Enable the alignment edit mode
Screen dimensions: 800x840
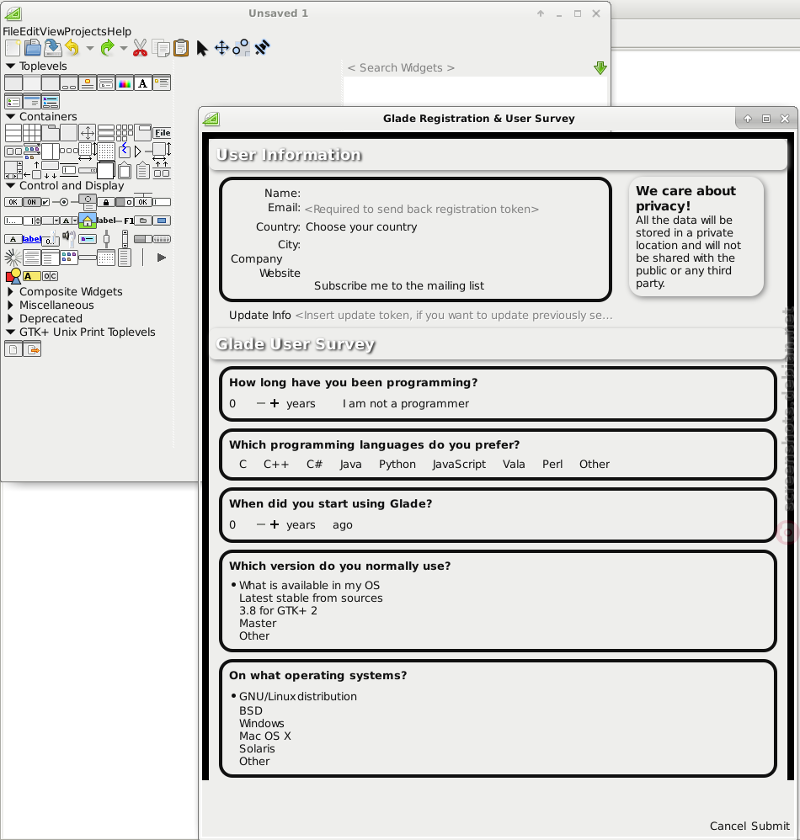pyautogui.click(x=261, y=48)
